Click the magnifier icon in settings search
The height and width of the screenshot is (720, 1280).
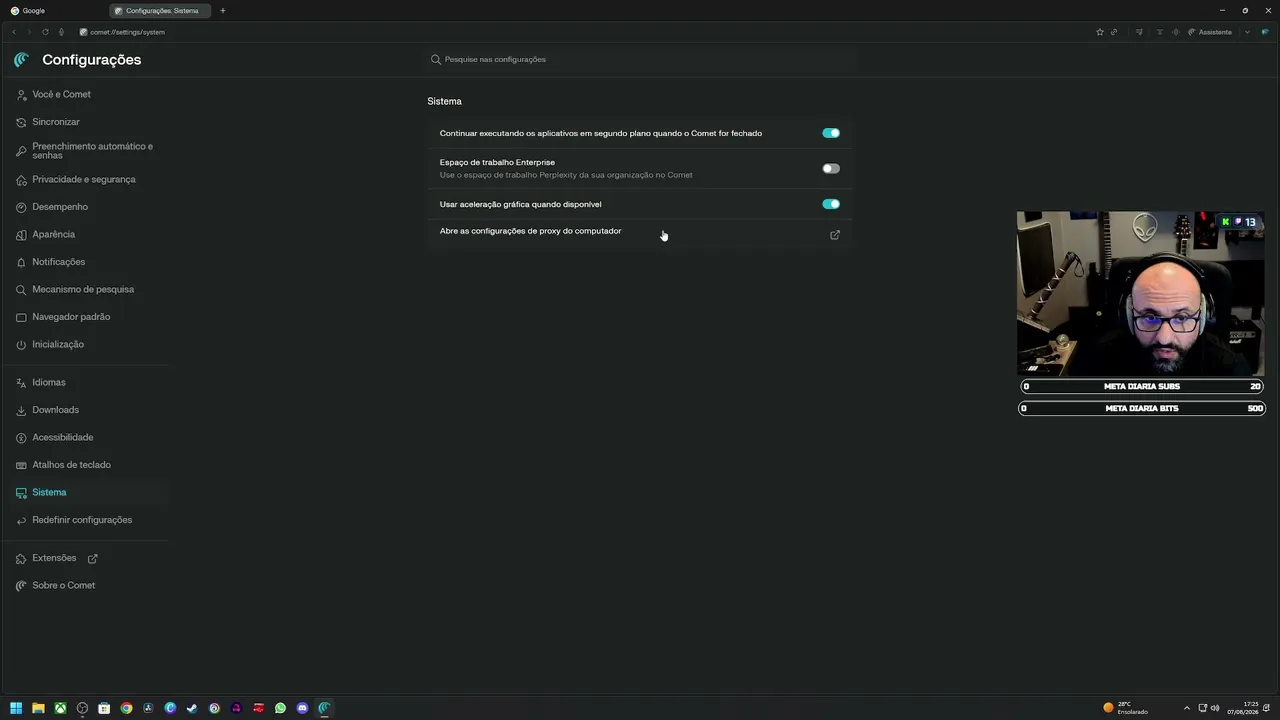coord(436,59)
